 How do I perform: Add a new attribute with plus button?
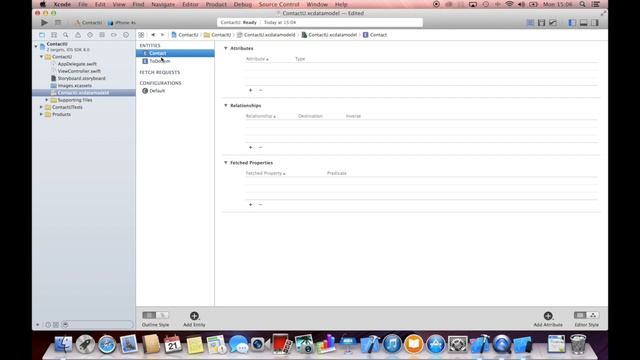[251, 90]
